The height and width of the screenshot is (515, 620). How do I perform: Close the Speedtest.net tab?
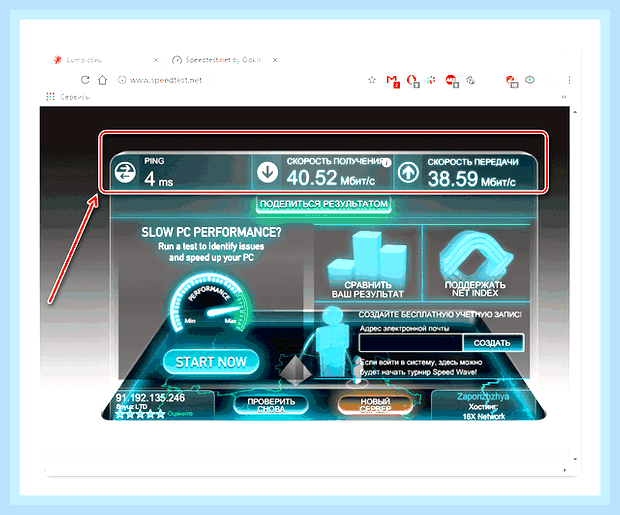pos(275,60)
